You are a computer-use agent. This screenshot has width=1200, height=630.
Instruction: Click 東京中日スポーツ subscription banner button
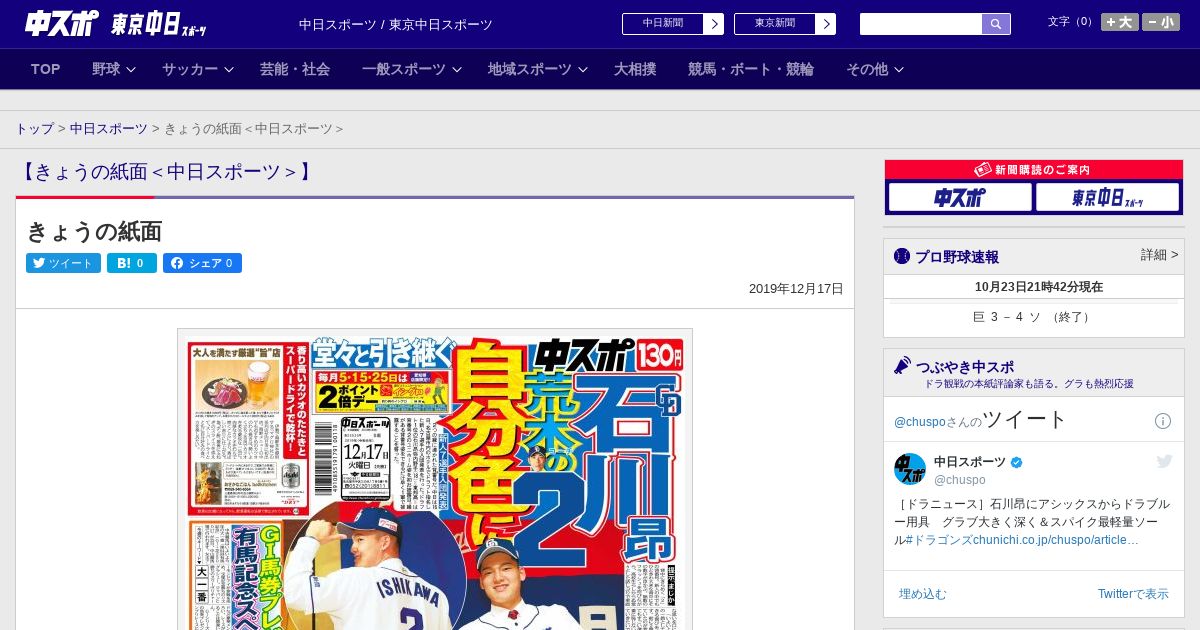pyautogui.click(x=1107, y=197)
